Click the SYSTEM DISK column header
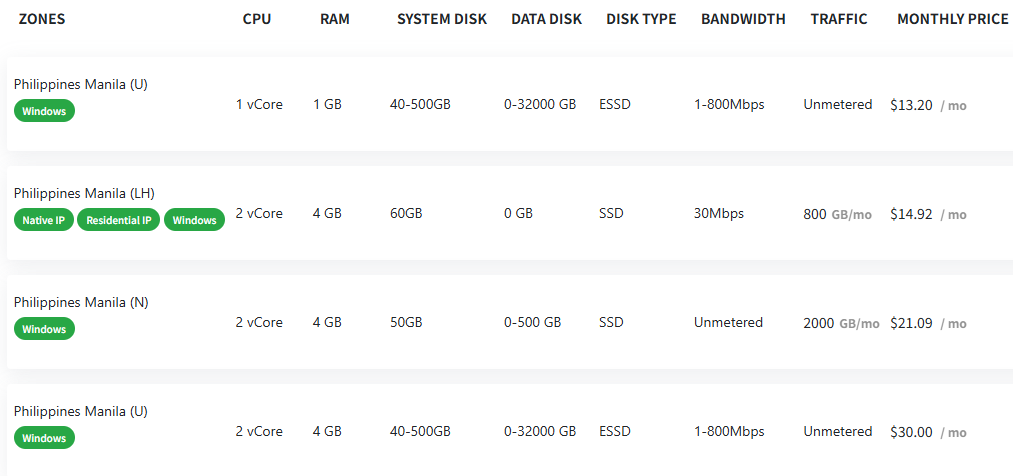 coord(442,19)
